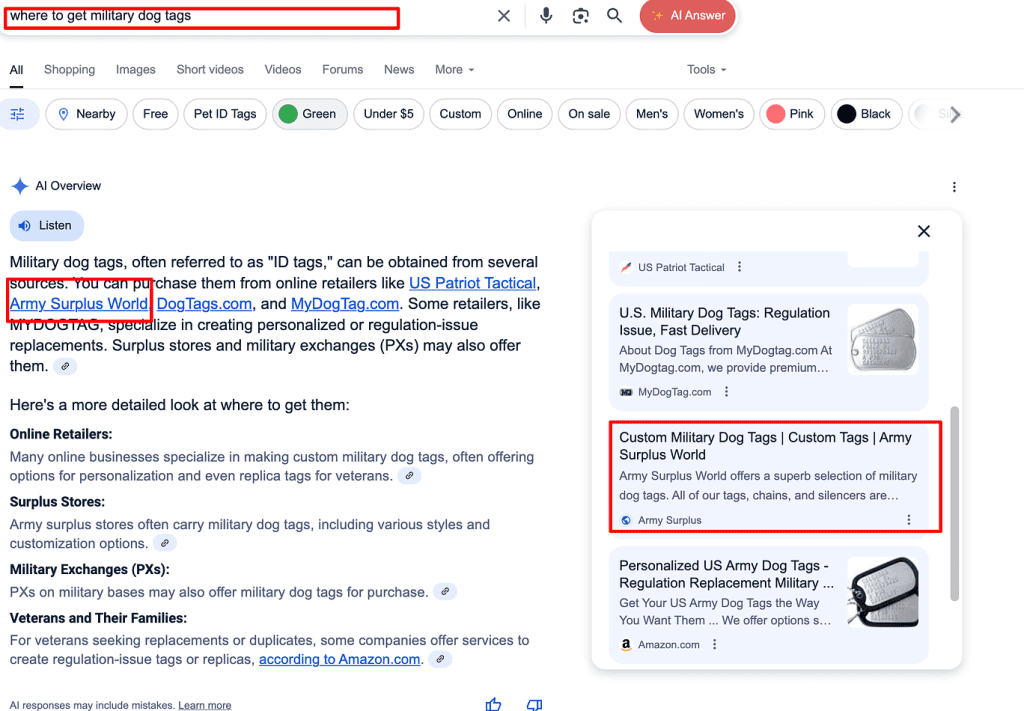Toggle the Online filter chip

click(x=524, y=114)
